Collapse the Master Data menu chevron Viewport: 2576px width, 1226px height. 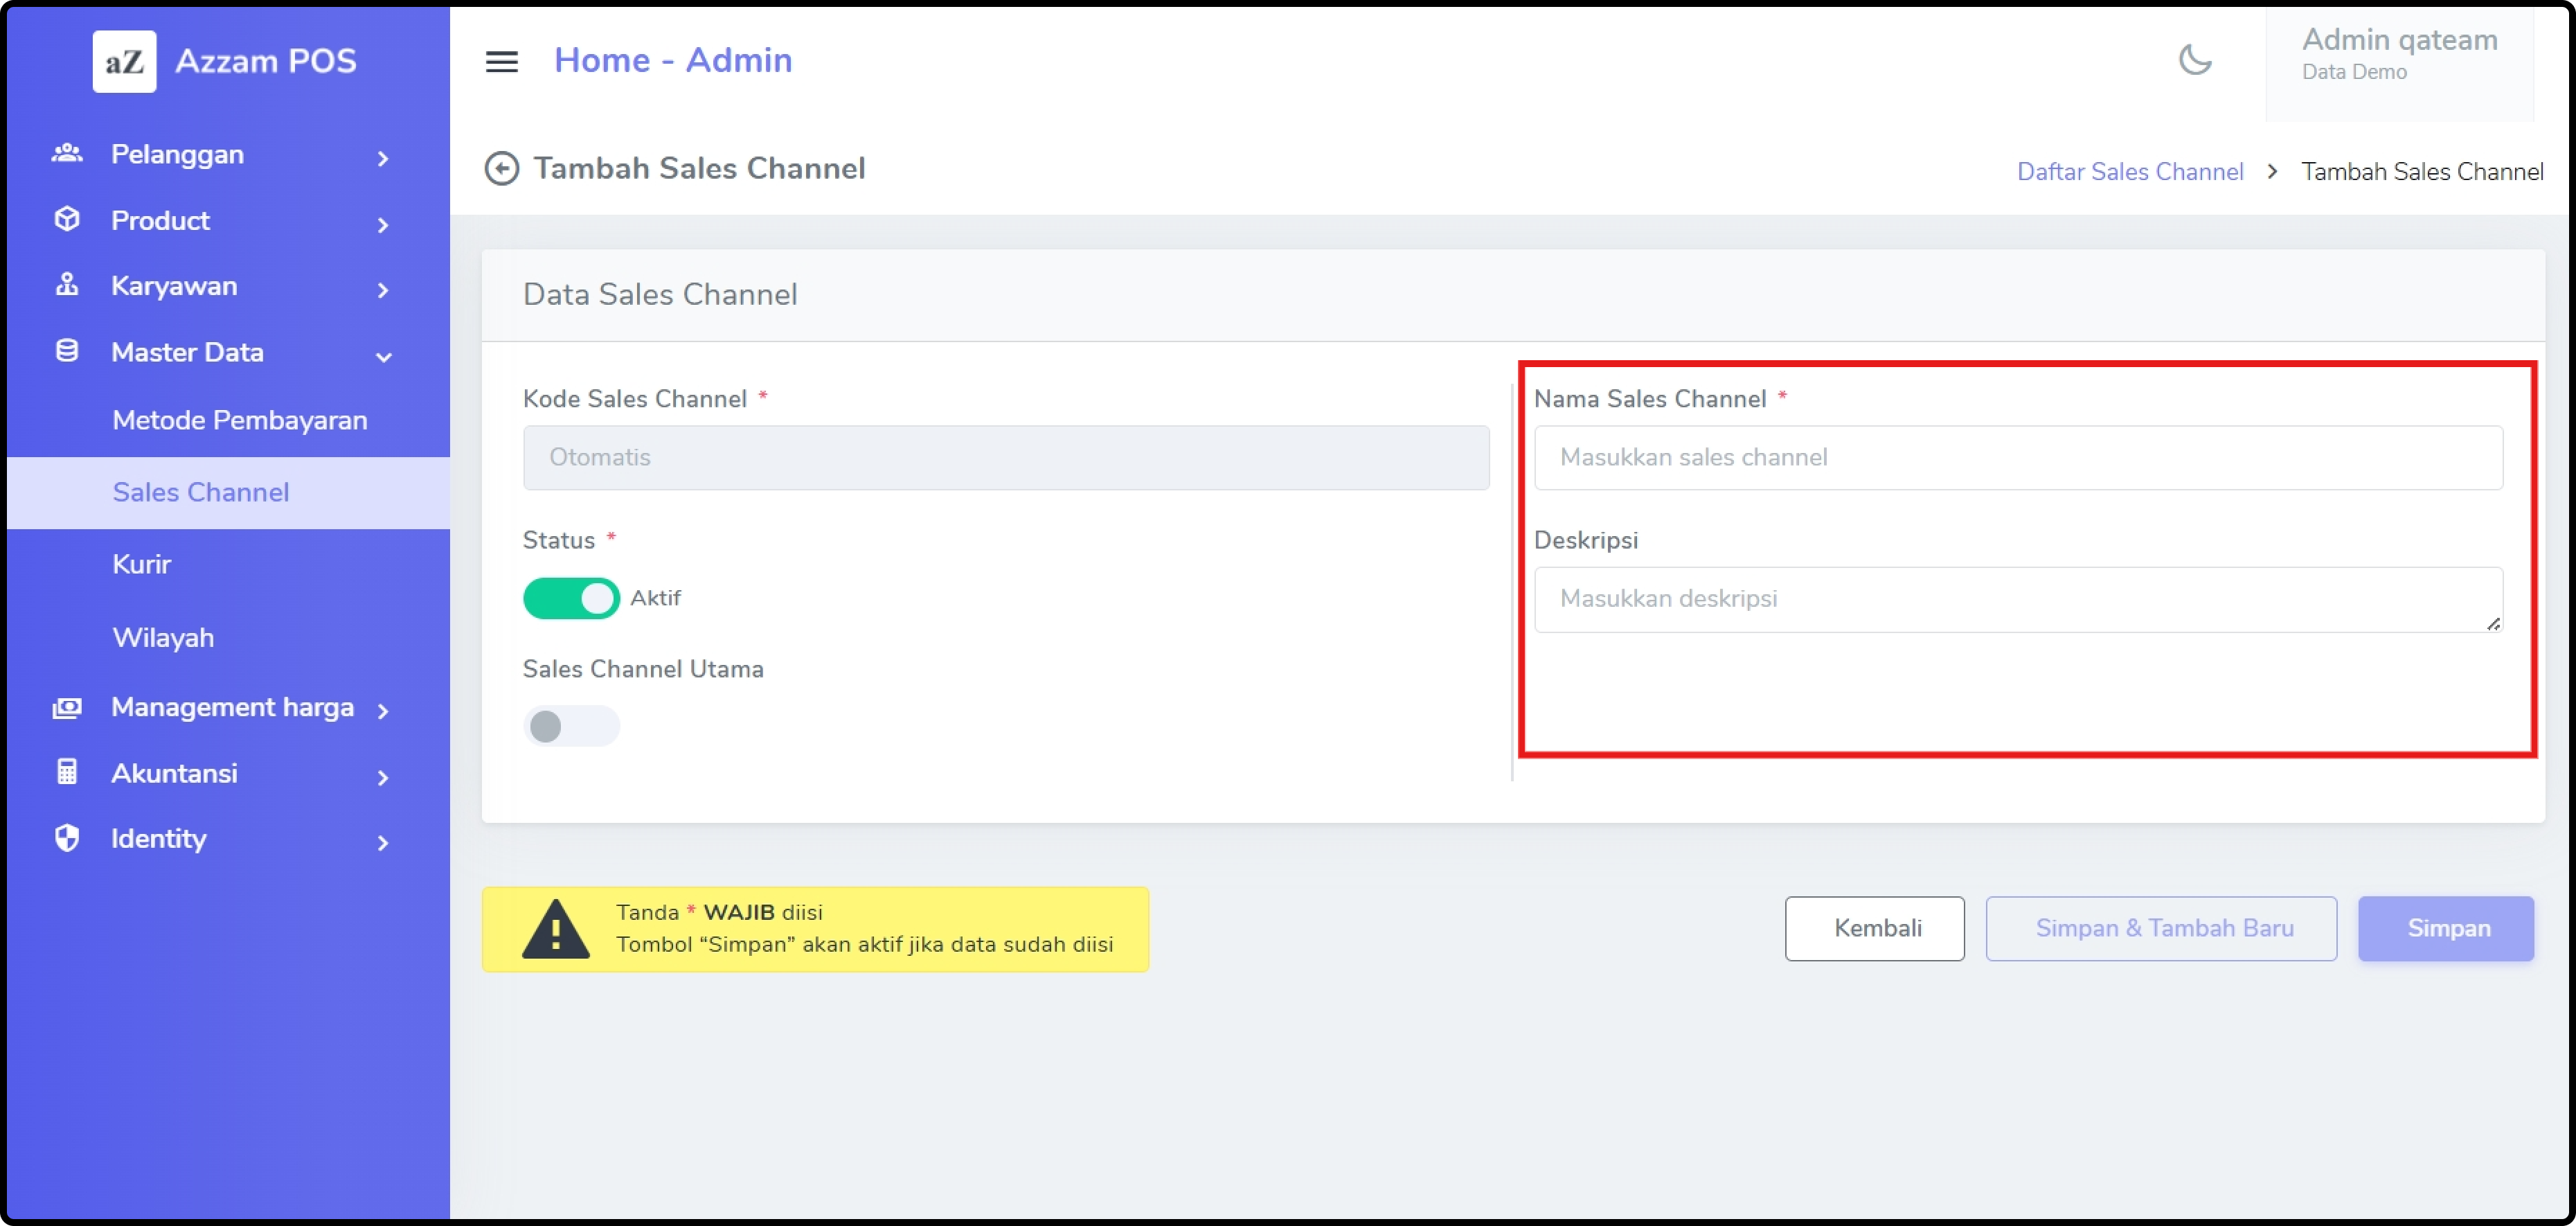[383, 357]
